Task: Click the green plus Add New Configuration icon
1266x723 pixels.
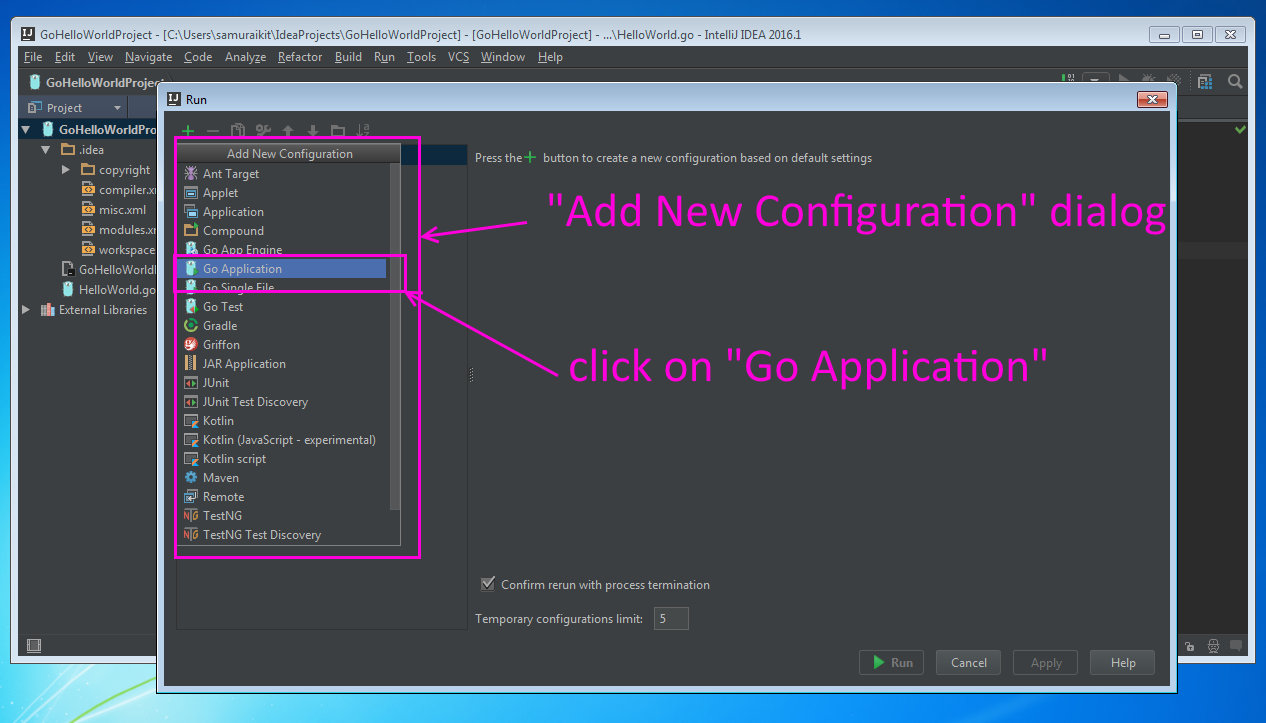Action: (x=188, y=131)
